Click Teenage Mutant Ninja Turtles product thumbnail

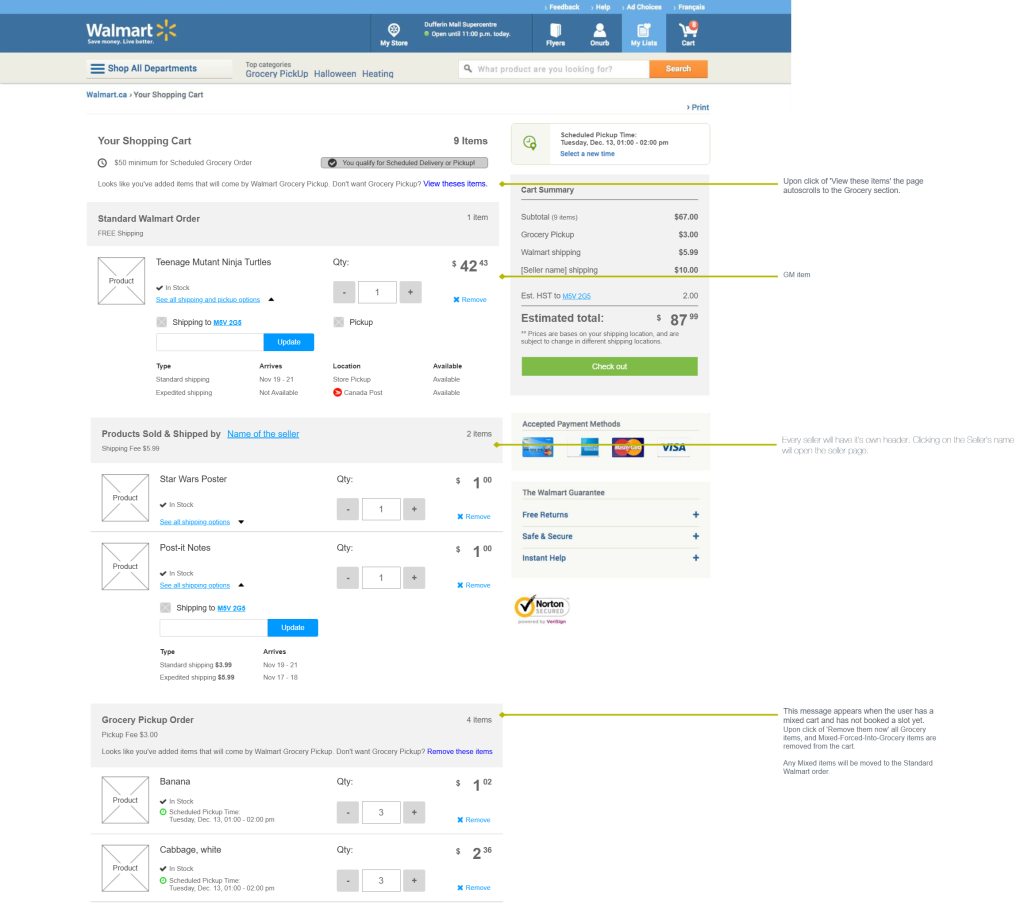(x=121, y=281)
